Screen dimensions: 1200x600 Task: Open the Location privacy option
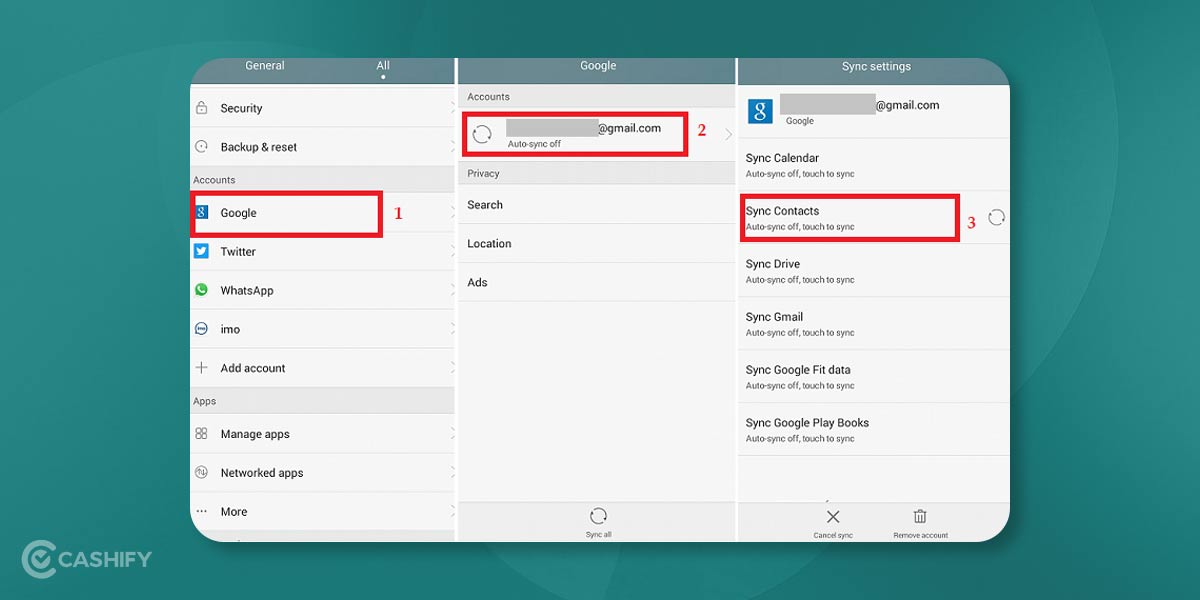[596, 244]
